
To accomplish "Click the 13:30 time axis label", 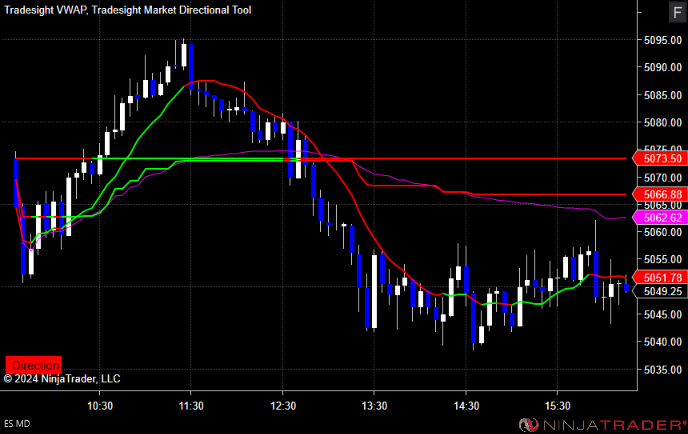I will coord(374,405).
